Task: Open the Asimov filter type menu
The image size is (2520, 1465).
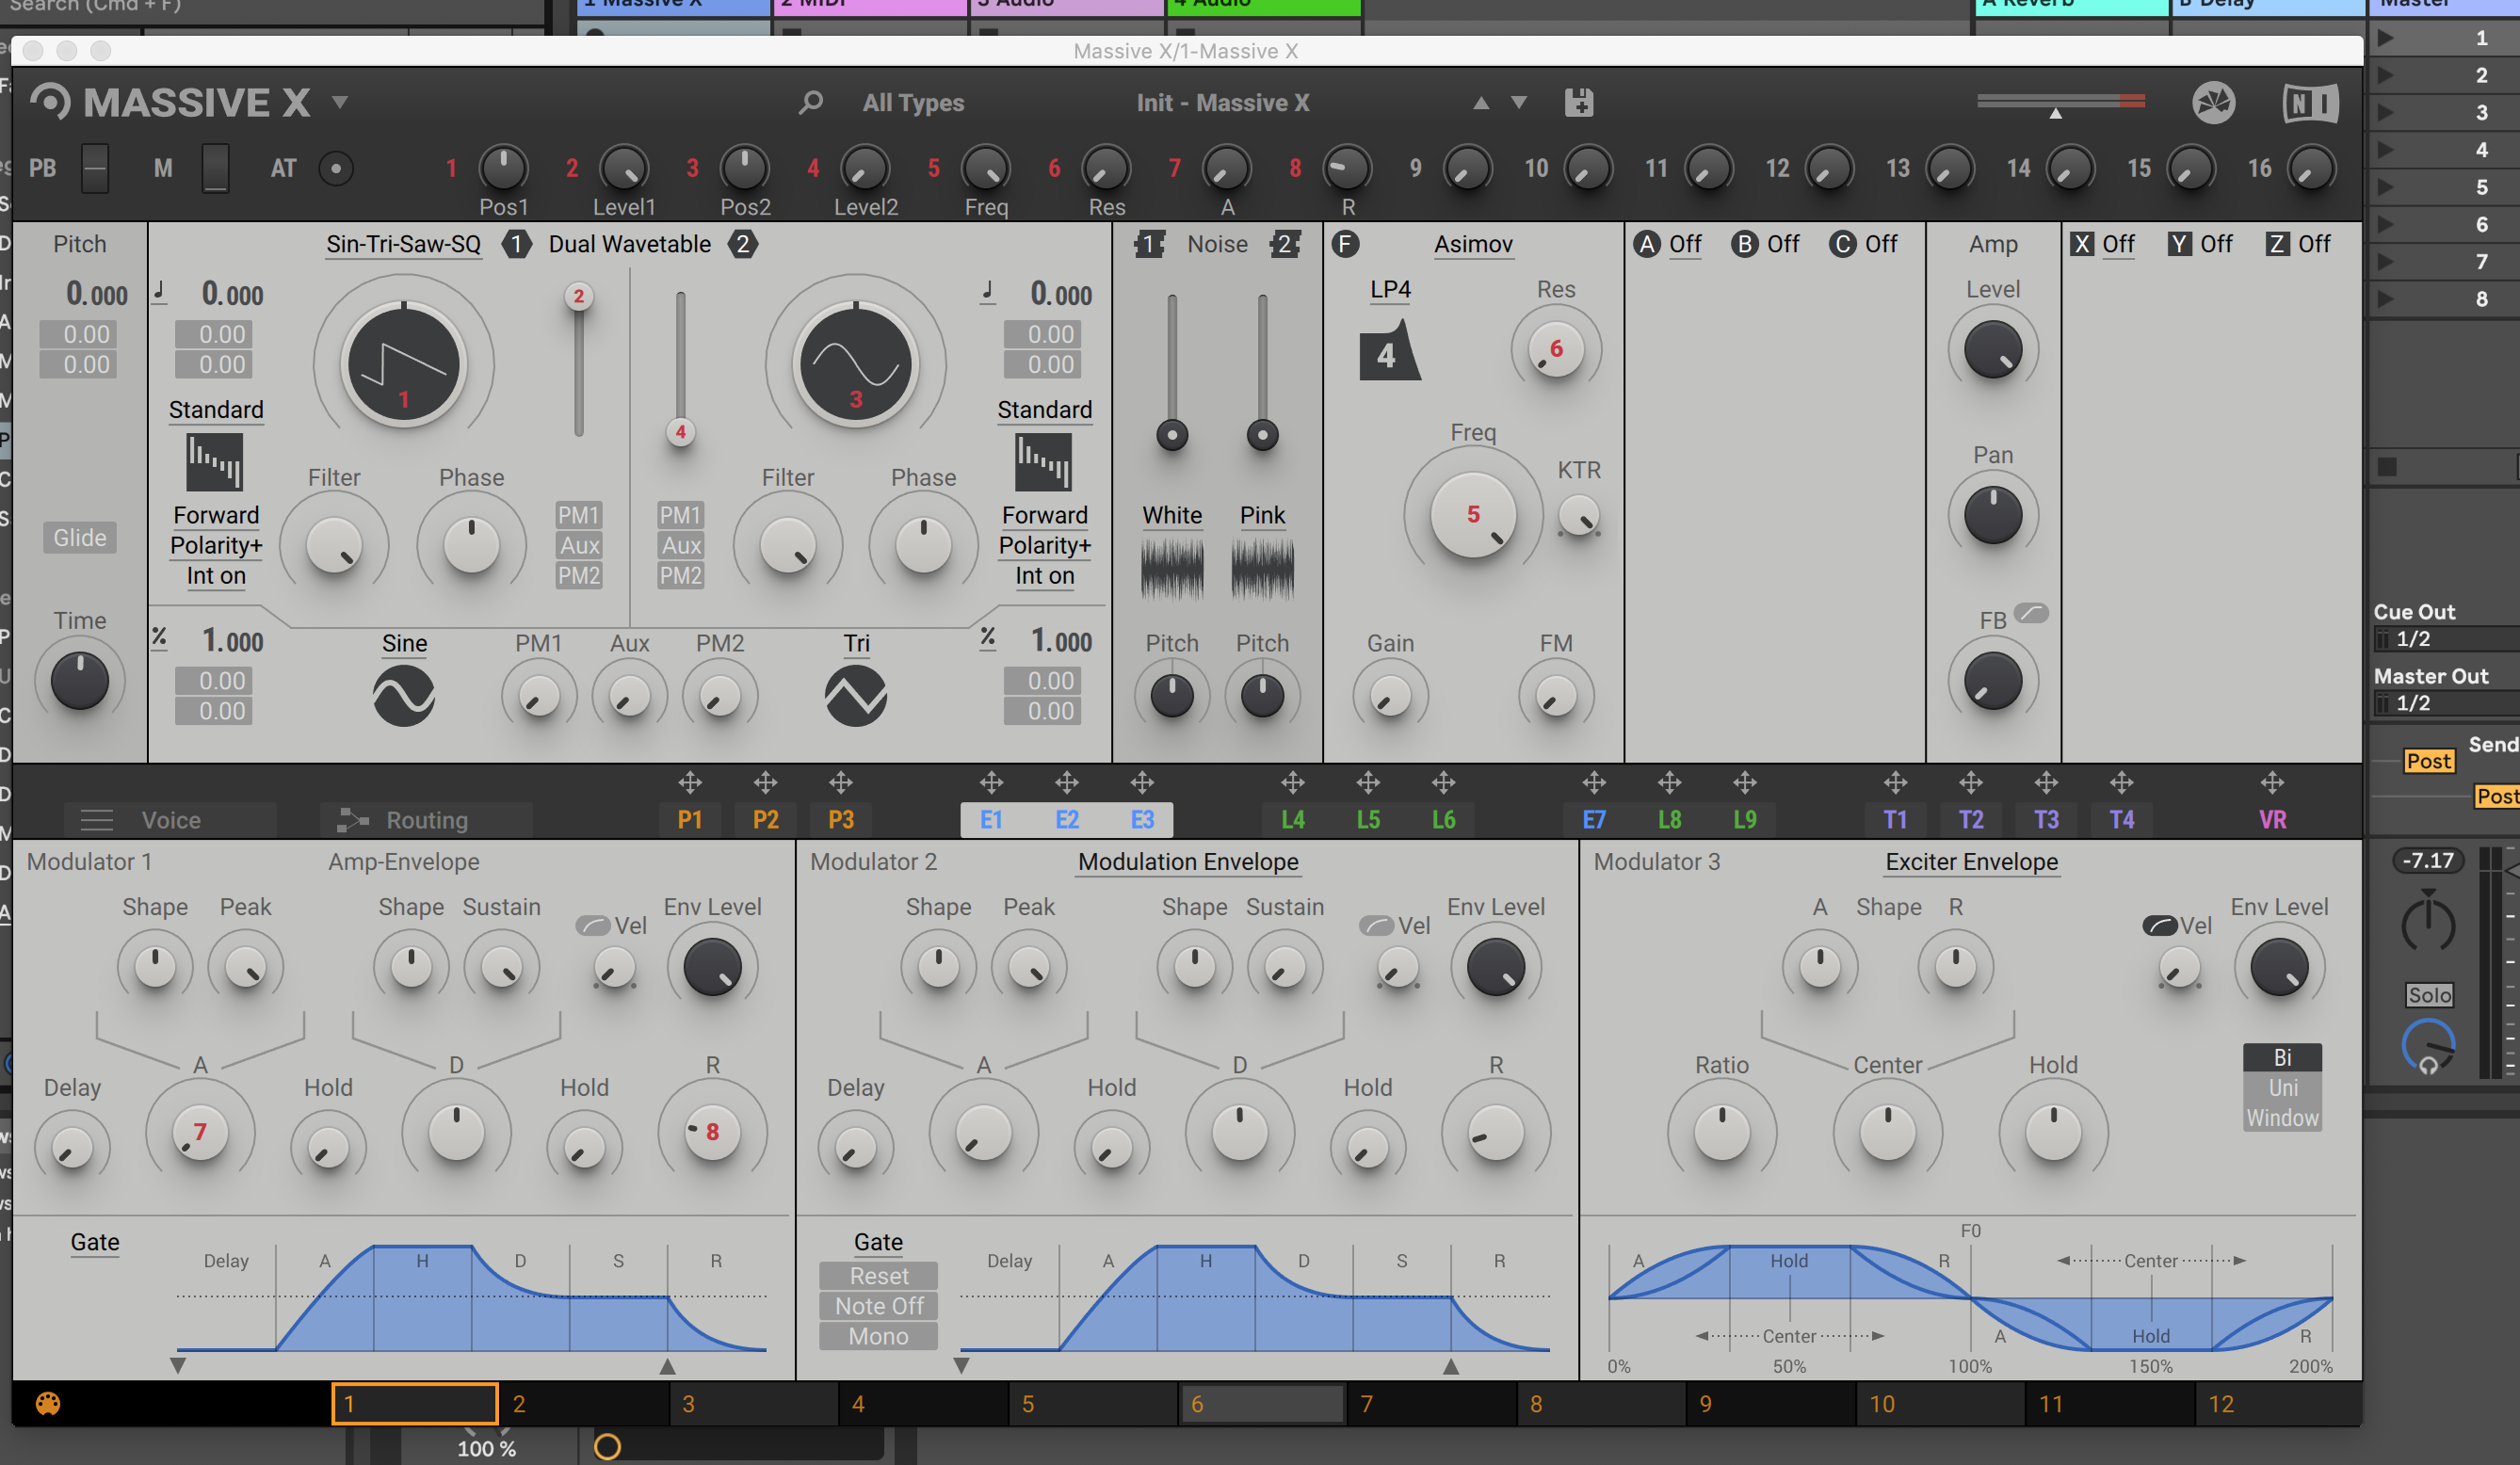Action: [x=1473, y=244]
